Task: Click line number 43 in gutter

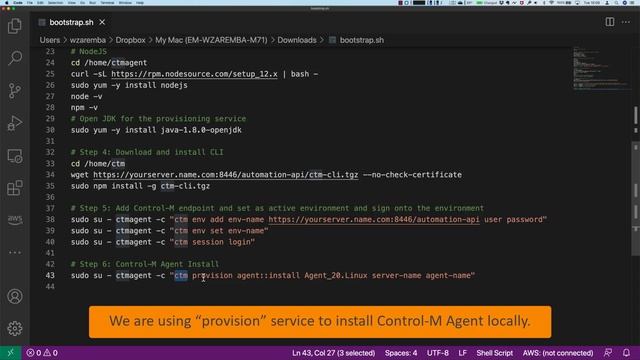Action: (x=50, y=275)
